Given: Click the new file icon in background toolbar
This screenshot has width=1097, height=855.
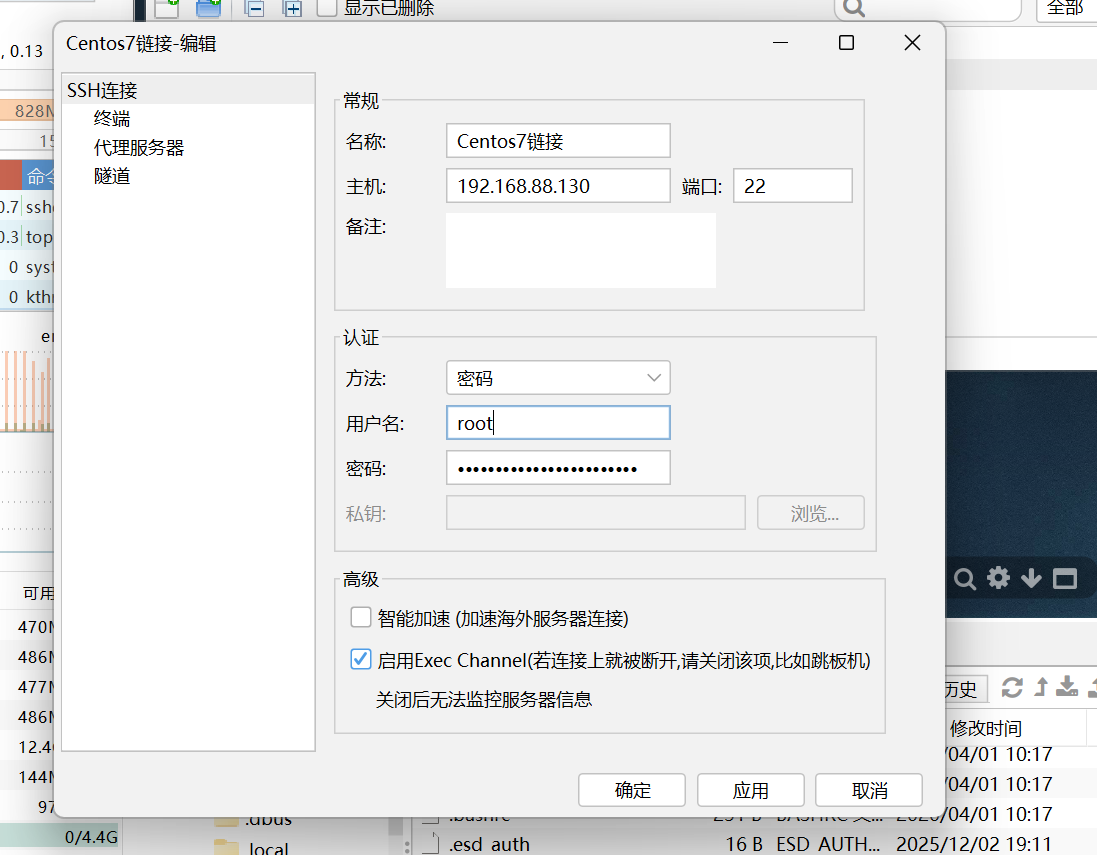Looking at the screenshot, I should pos(167,8).
